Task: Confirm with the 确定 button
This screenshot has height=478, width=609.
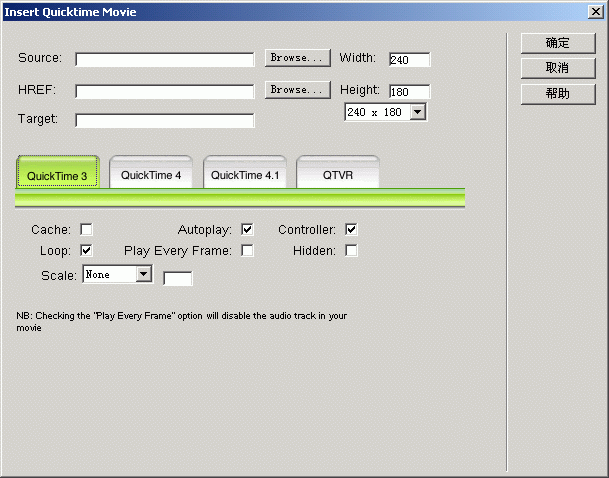Action: coord(558,43)
